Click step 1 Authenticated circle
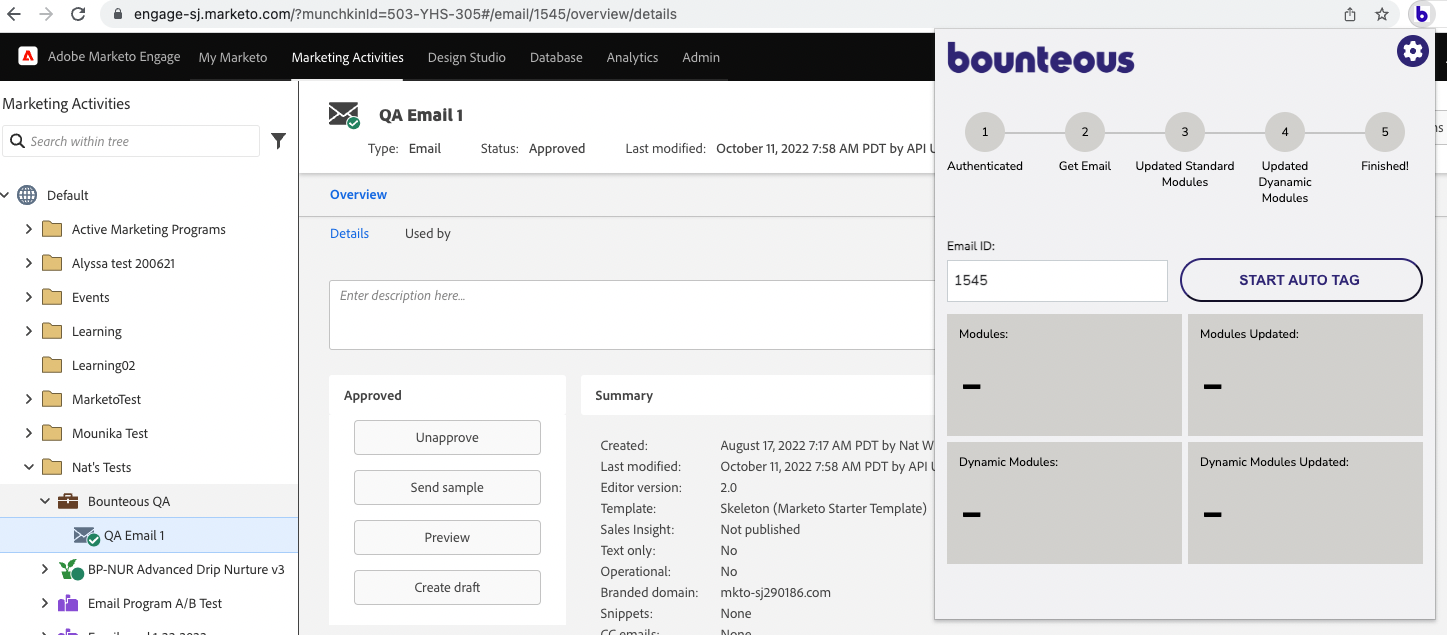The image size is (1447, 635). (985, 132)
